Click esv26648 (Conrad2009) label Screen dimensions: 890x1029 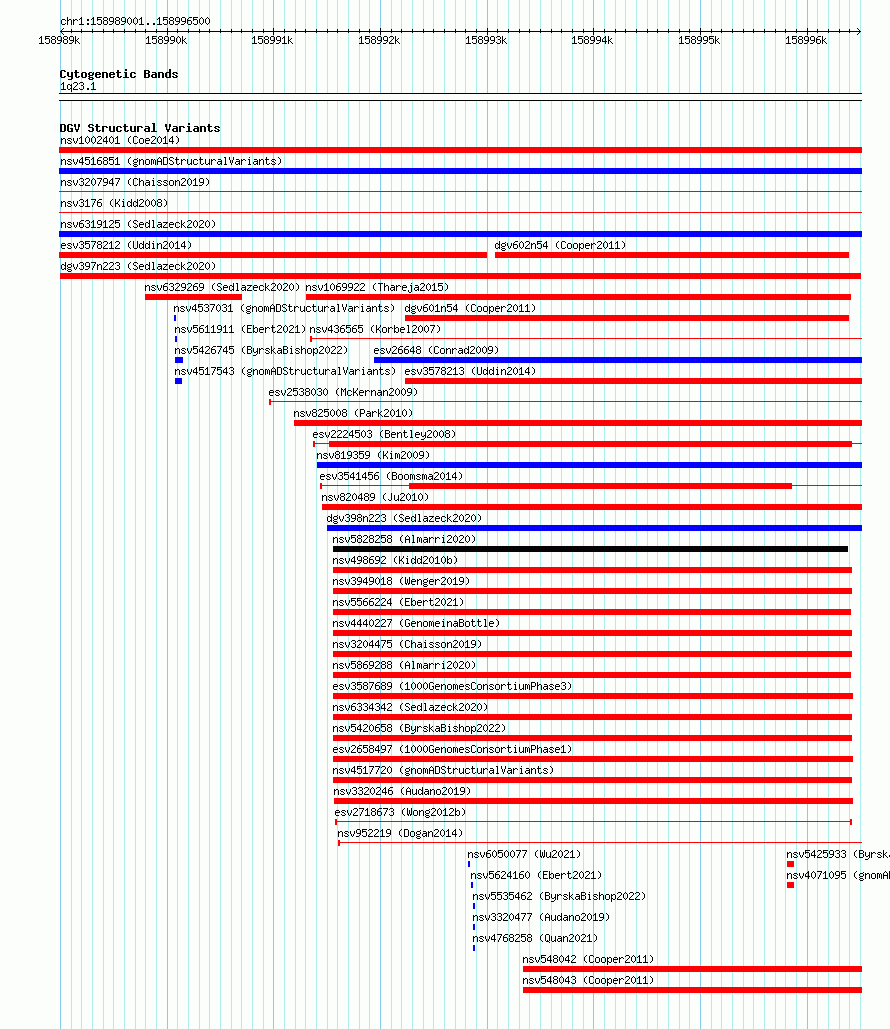point(436,350)
